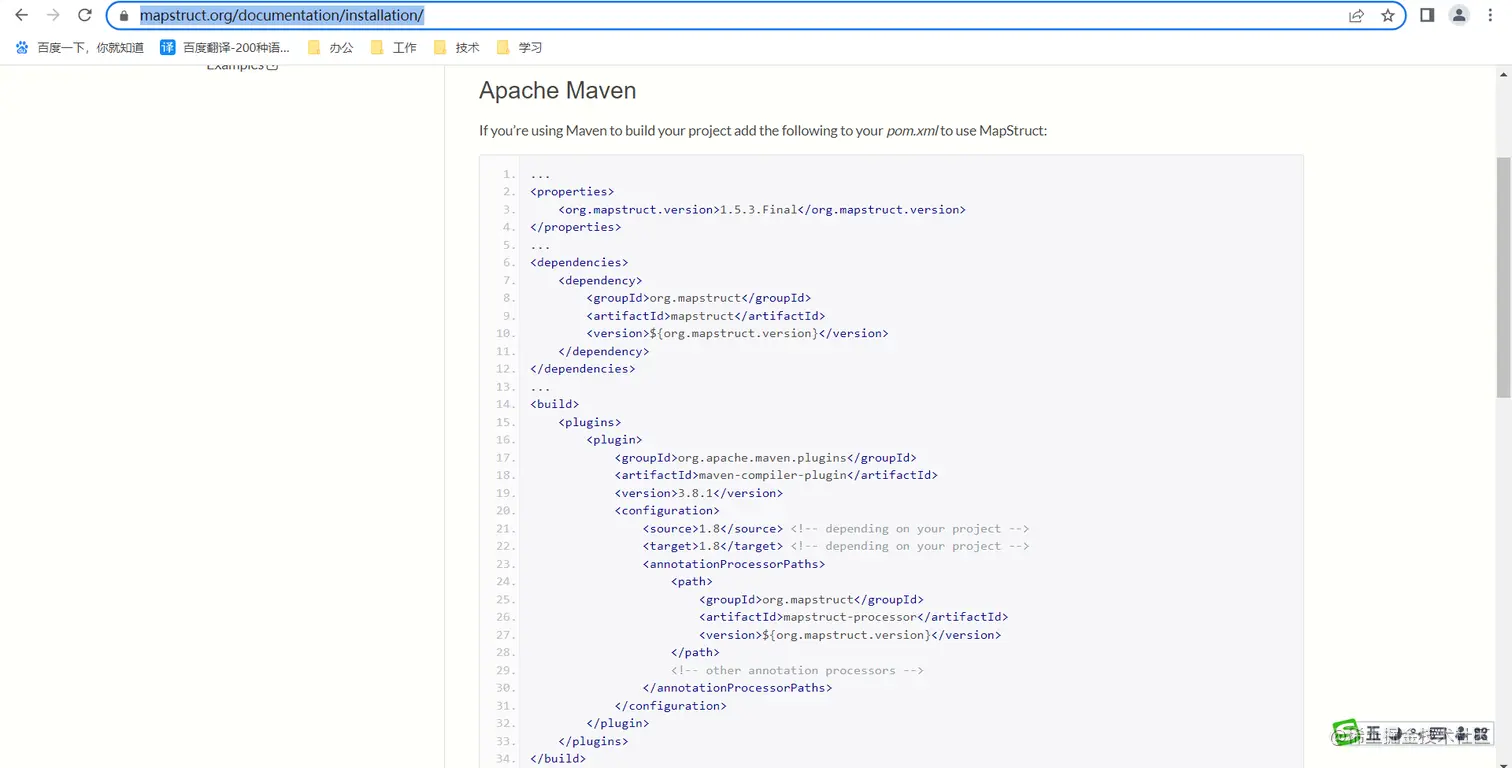Click the 1.5.3.Final version line

(762, 210)
